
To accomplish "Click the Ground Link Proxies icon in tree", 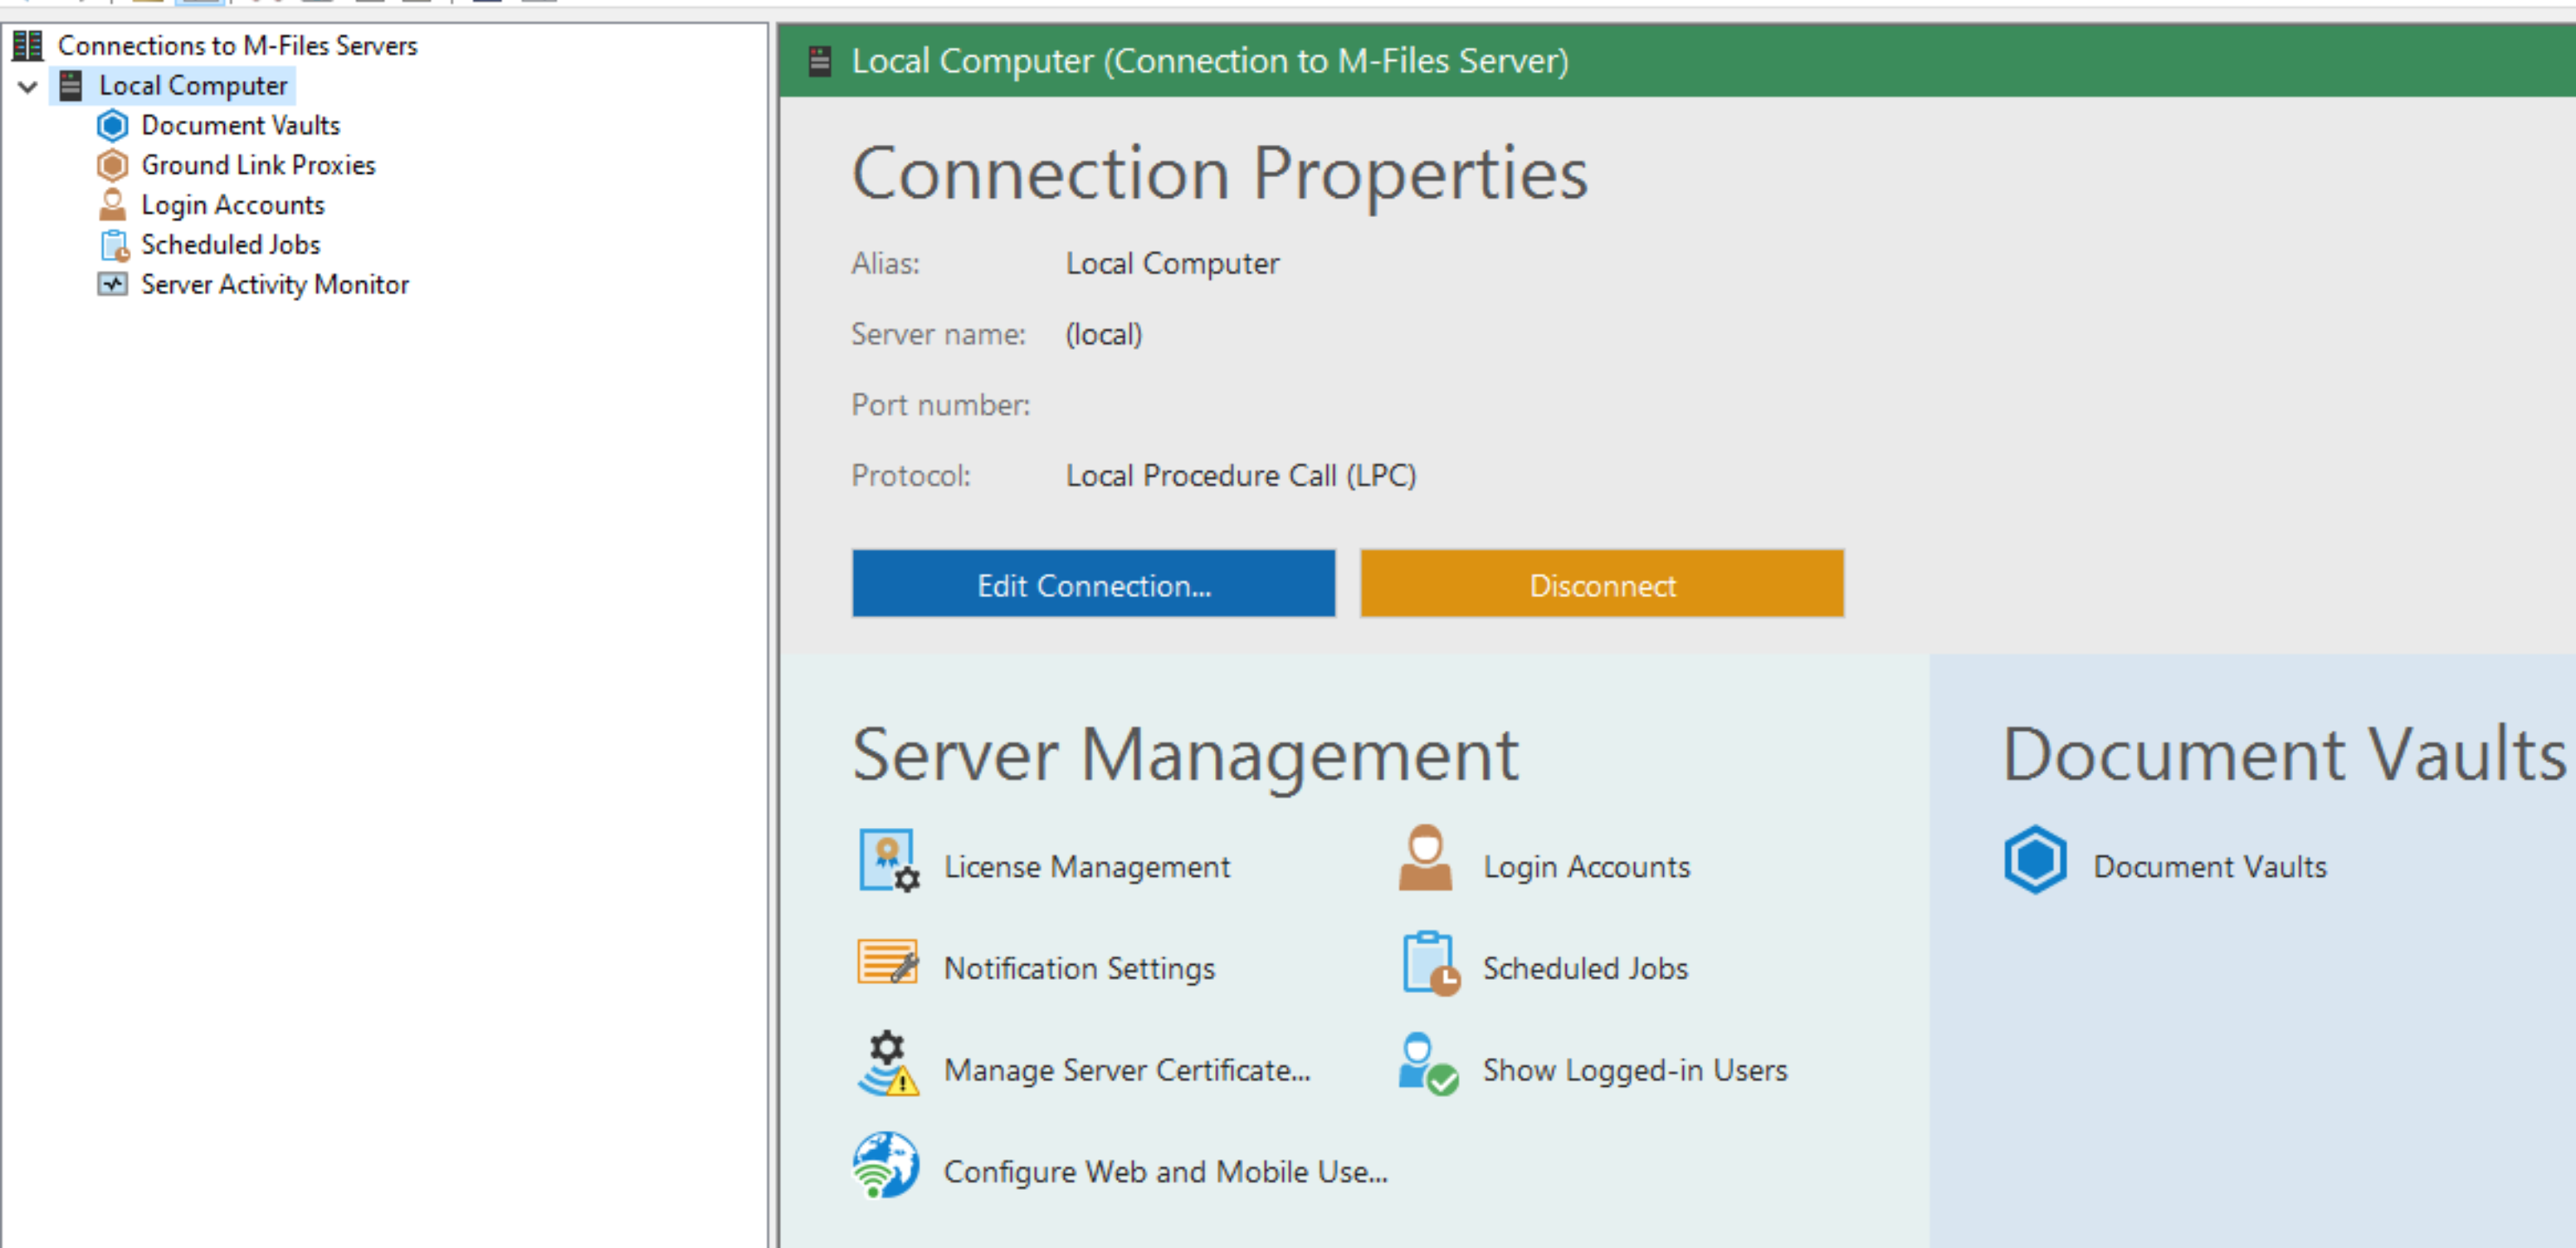I will [x=112, y=165].
